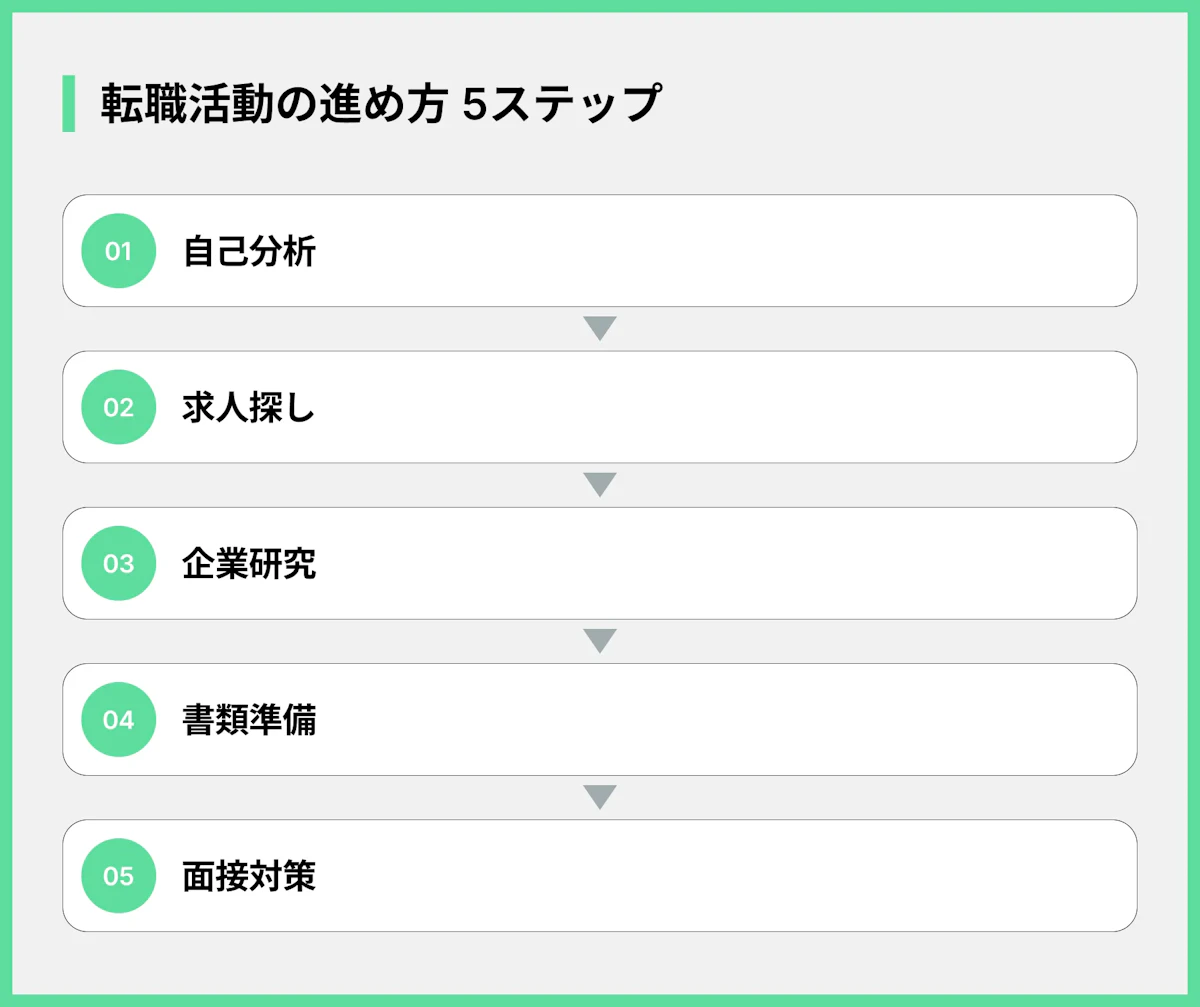This screenshot has height=1007, width=1200.
Task: Click the green 02 step badge
Action: 118,407
